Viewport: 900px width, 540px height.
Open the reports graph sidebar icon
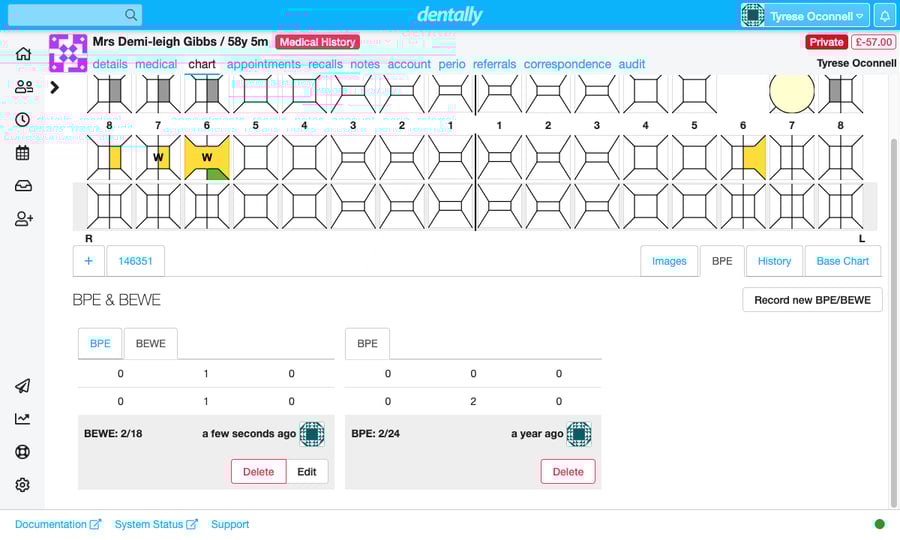pyautogui.click(x=23, y=419)
